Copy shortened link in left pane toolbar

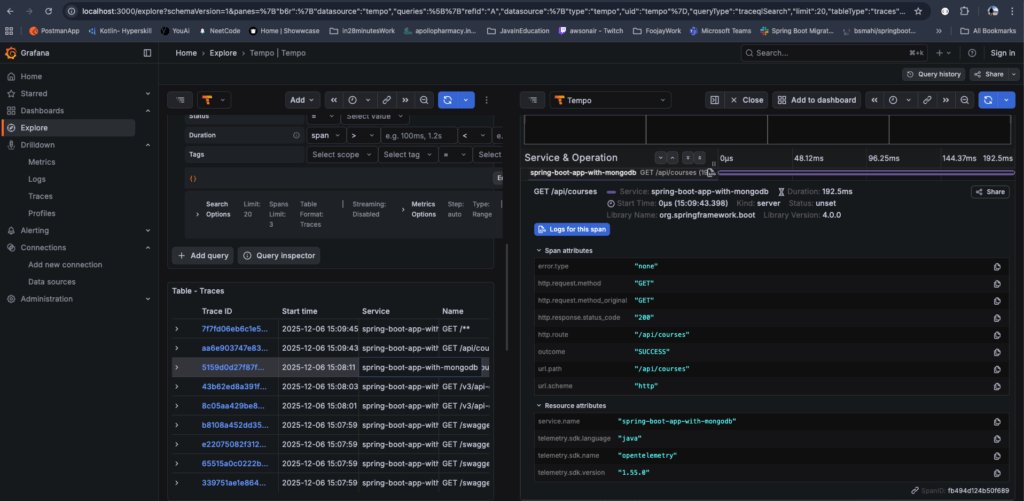coord(385,100)
